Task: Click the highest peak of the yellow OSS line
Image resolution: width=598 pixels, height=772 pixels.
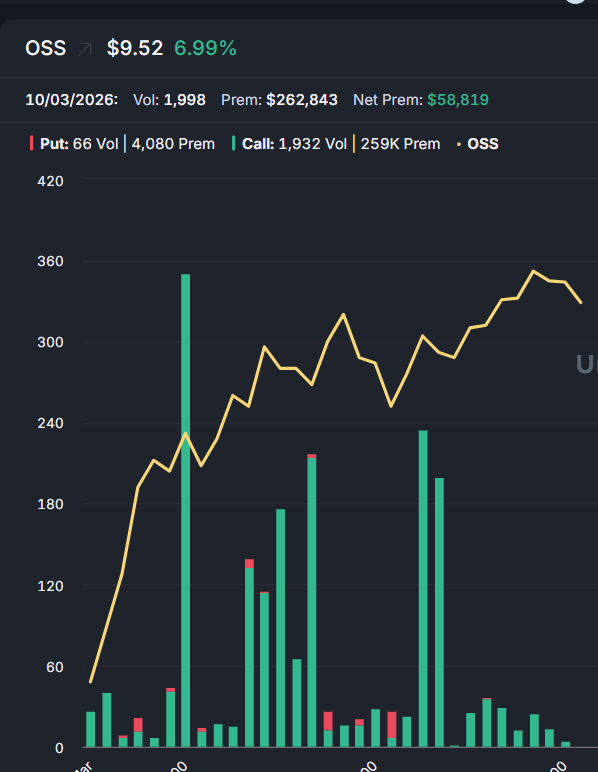Action: coord(533,271)
